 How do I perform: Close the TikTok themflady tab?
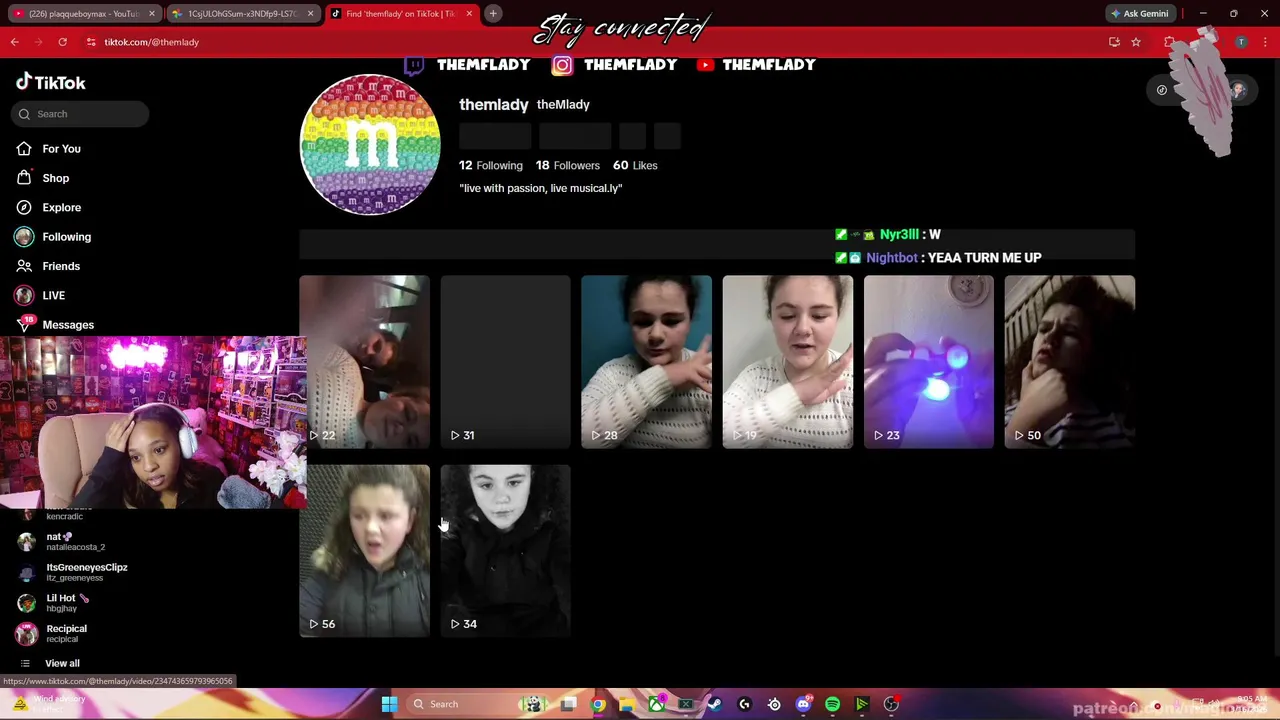469,14
